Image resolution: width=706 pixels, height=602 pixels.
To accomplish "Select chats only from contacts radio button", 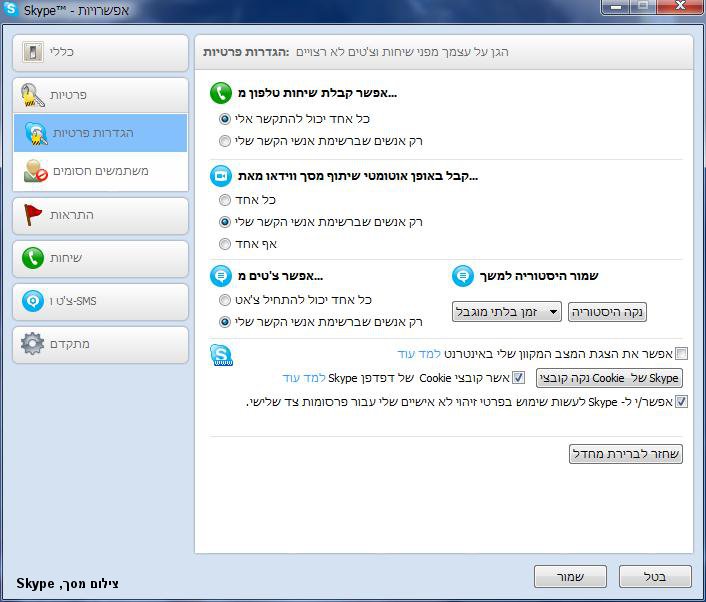I will point(224,322).
